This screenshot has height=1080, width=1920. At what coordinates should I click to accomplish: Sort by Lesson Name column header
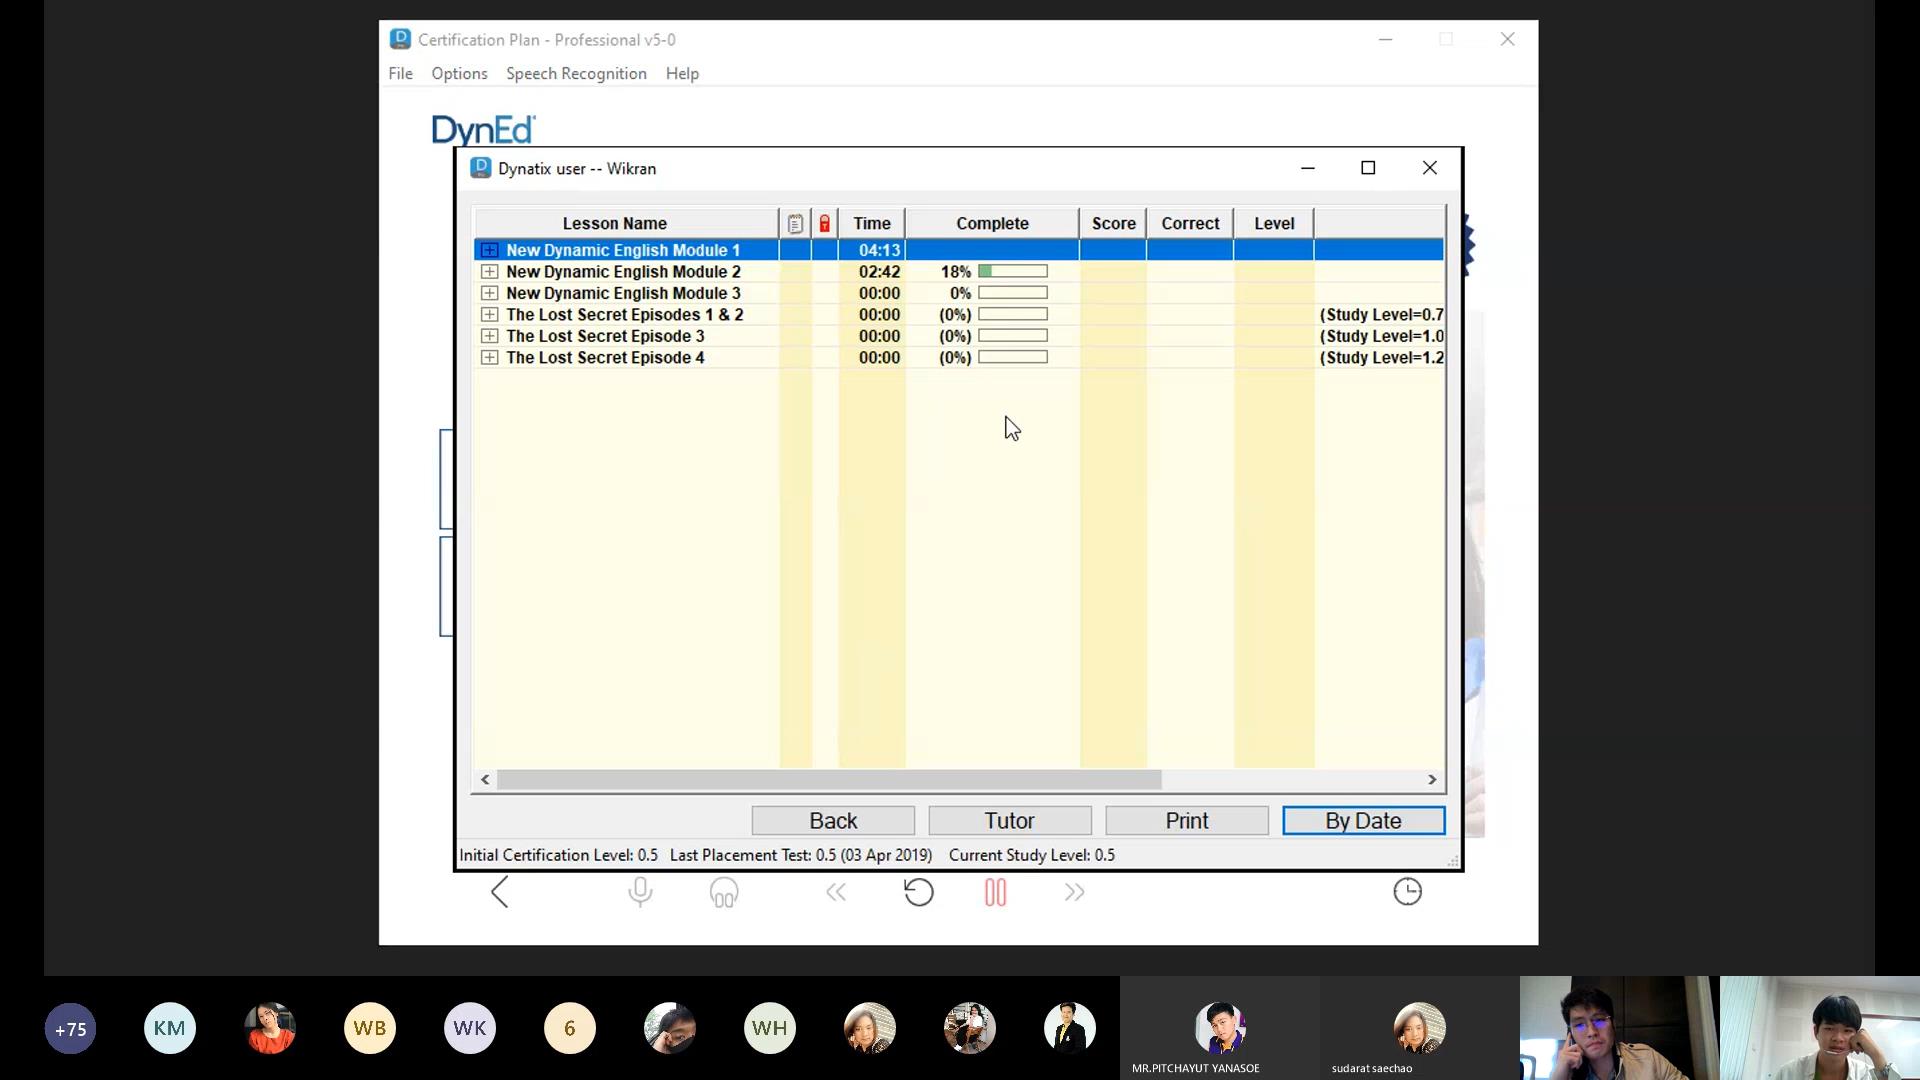pyautogui.click(x=627, y=223)
